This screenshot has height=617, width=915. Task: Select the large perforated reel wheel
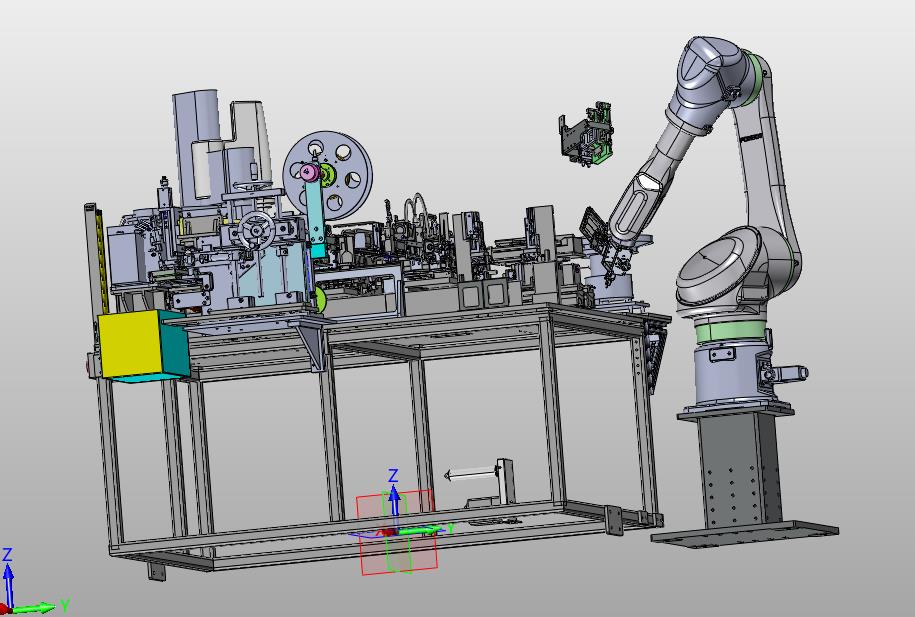click(329, 175)
